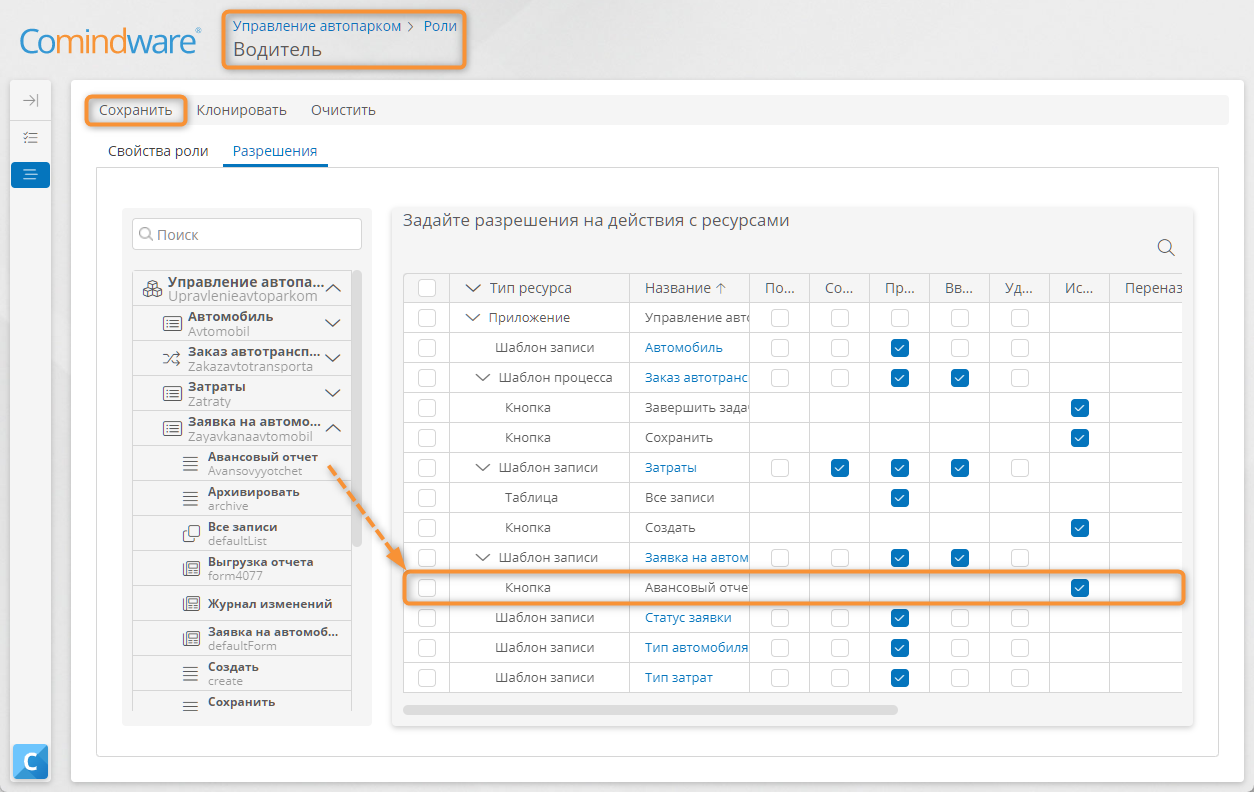Uncheck Создание permission for Затраты row
This screenshot has height=792, width=1254.
point(839,468)
